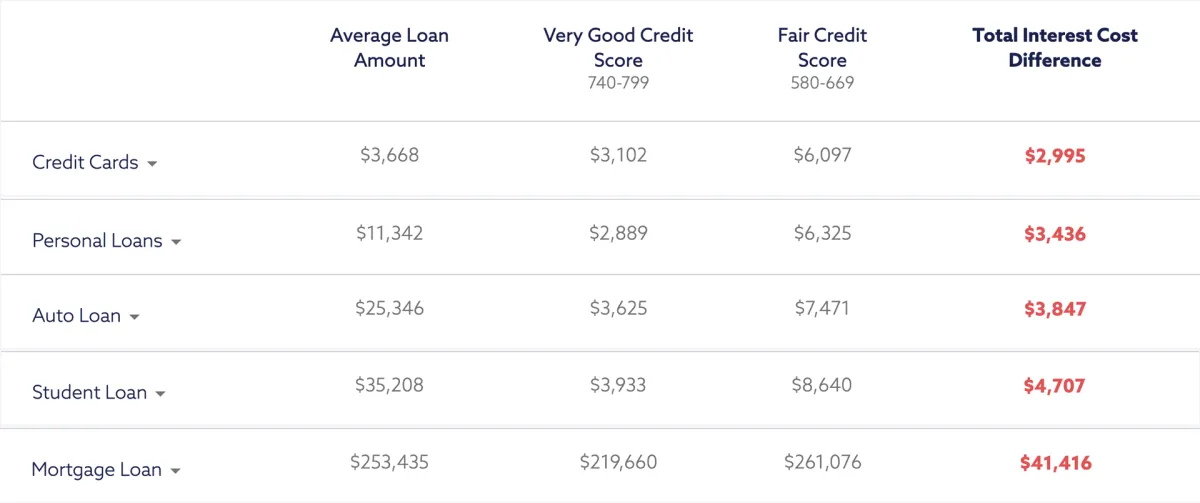Screen dimensions: 1200x503
Task: Click the Credit Cards row label
Action: coord(85,162)
